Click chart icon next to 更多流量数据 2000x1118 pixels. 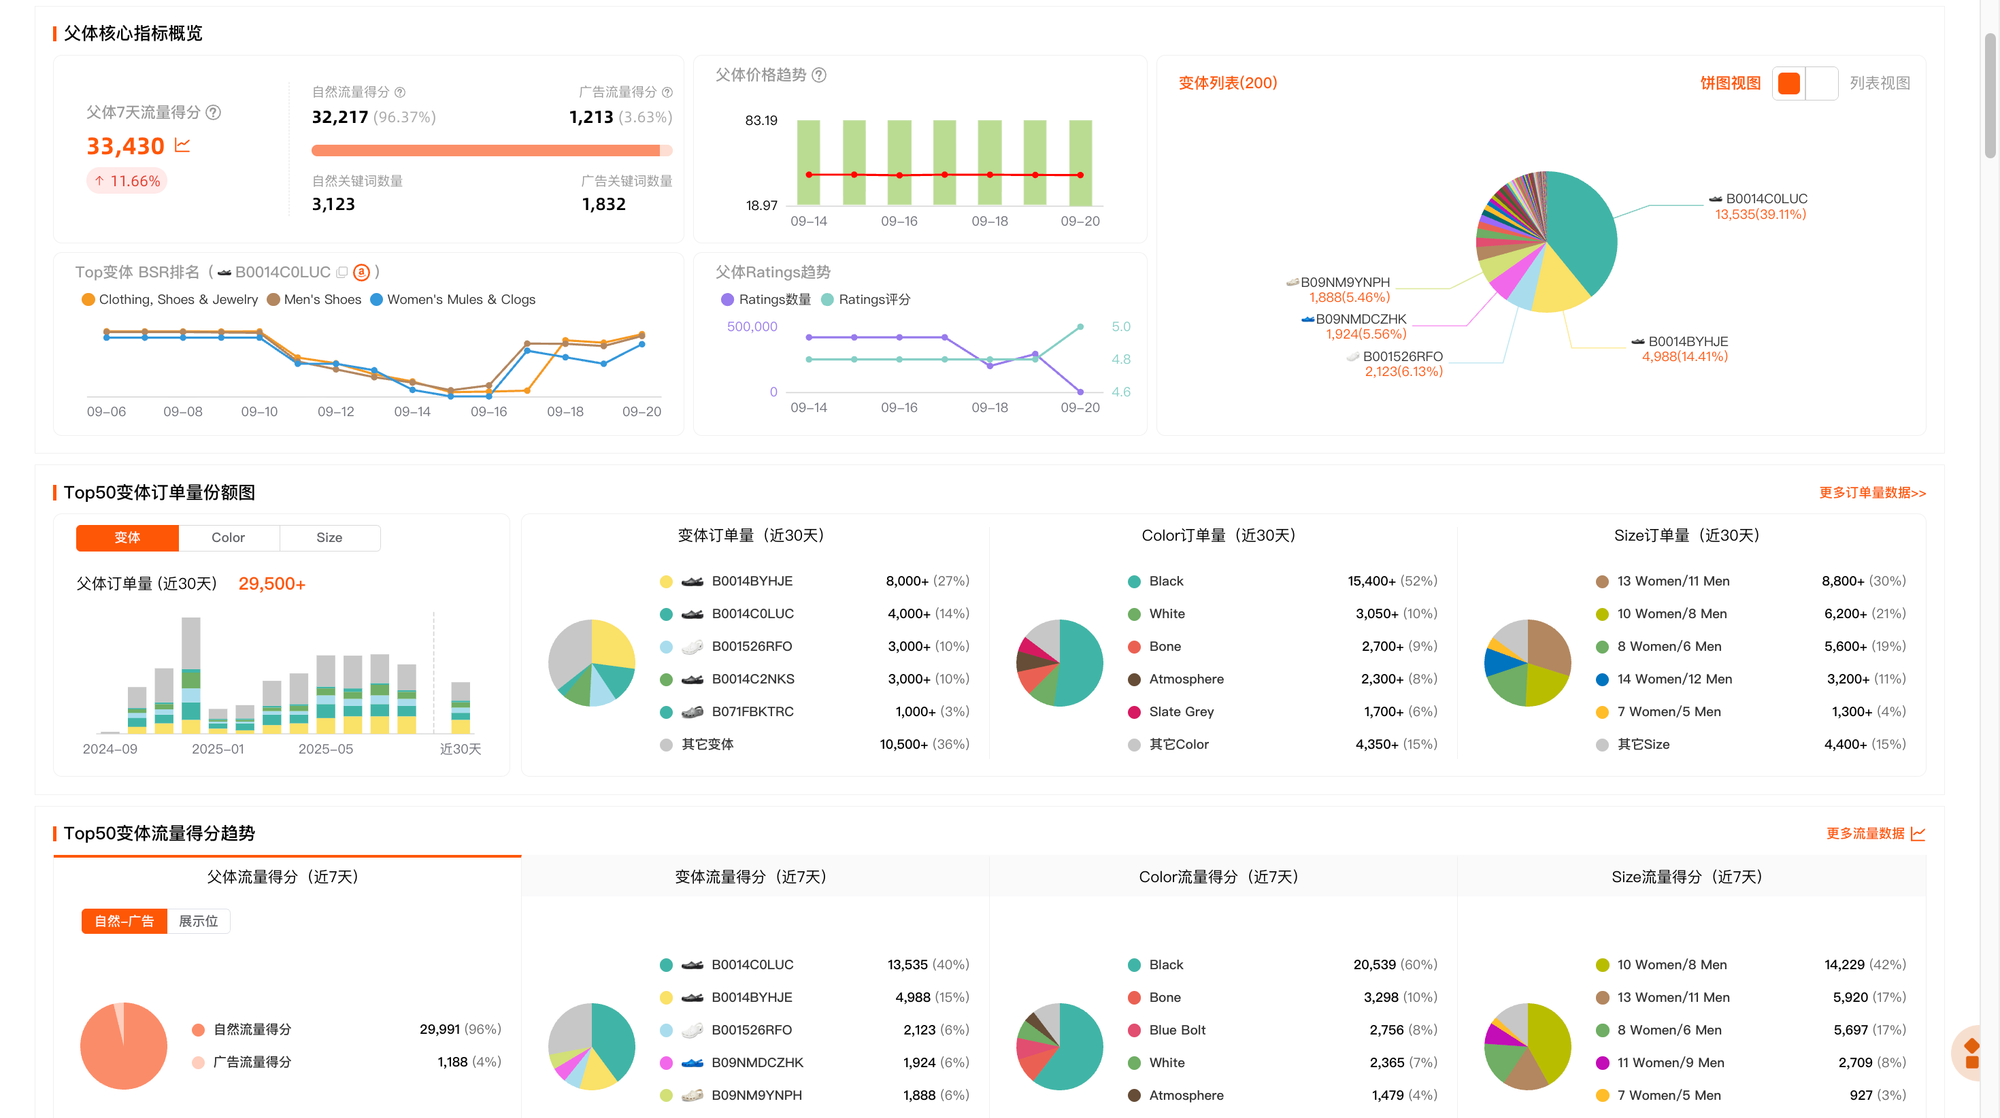point(1918,834)
